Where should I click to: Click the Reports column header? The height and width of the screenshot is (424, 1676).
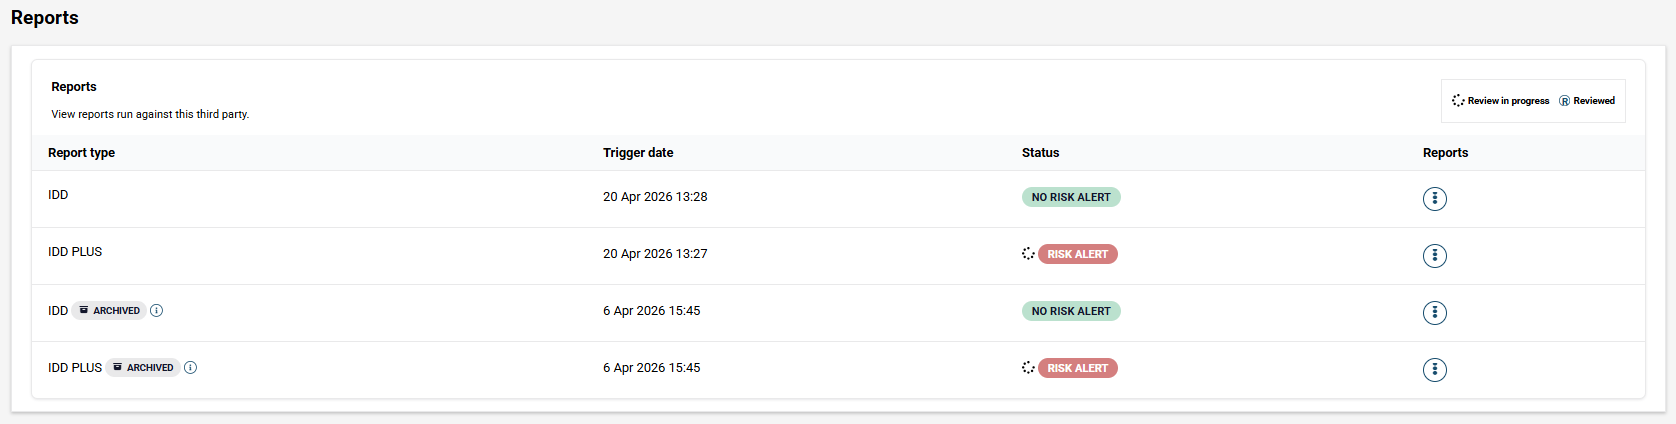pos(1445,152)
